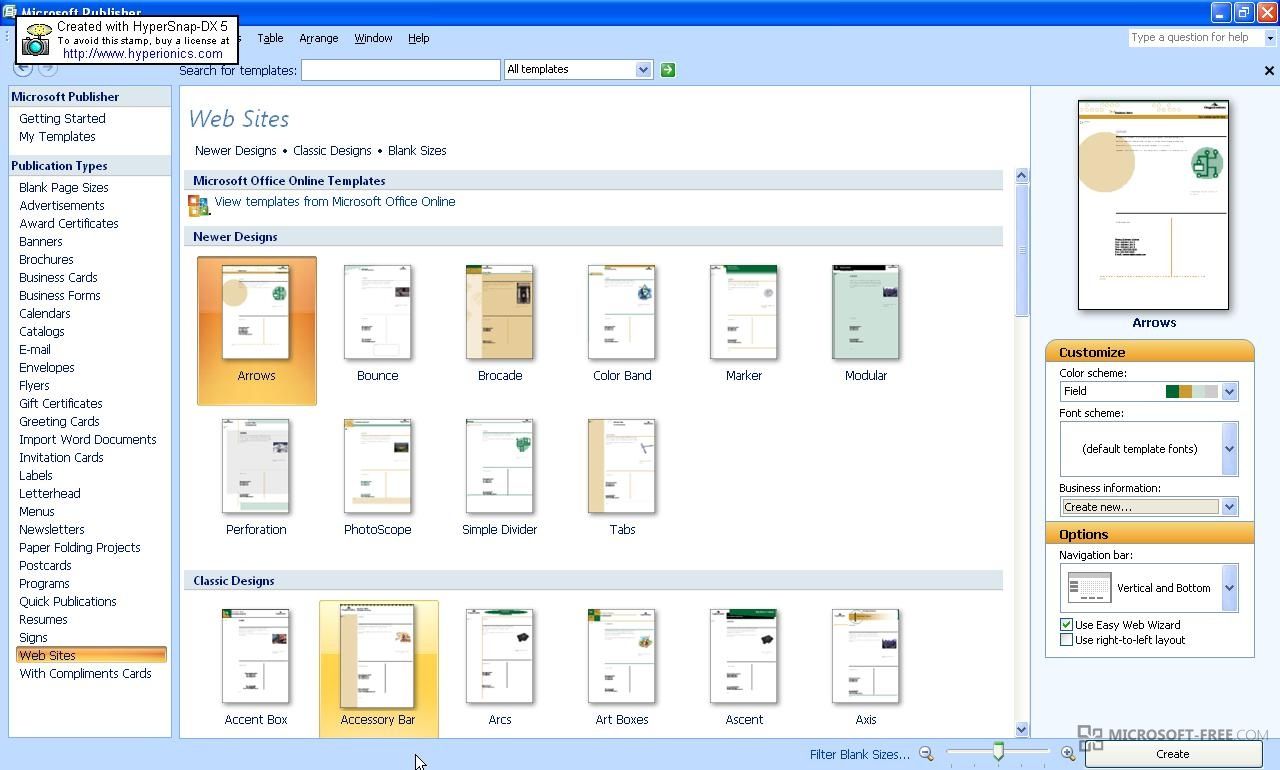The height and width of the screenshot is (770, 1280).
Task: Select Business Cards publication type
Action: (x=58, y=277)
